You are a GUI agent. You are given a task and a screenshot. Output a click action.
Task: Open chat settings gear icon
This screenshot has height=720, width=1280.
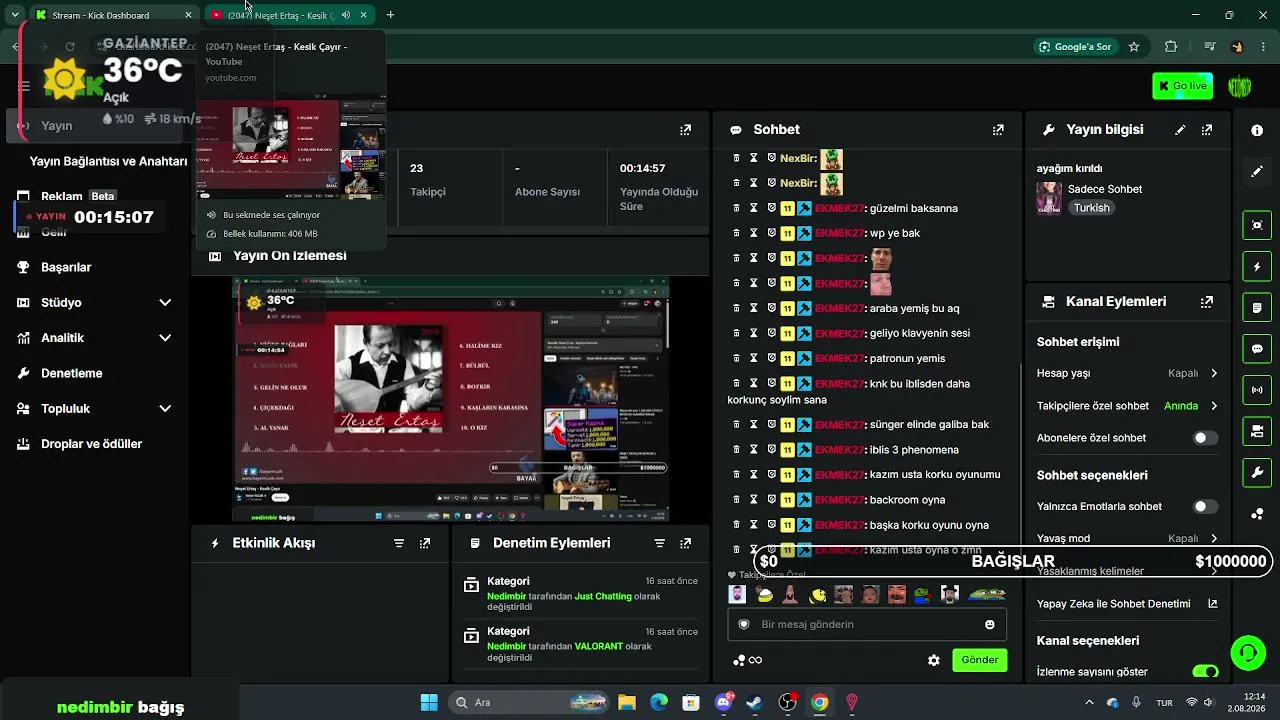coord(934,661)
